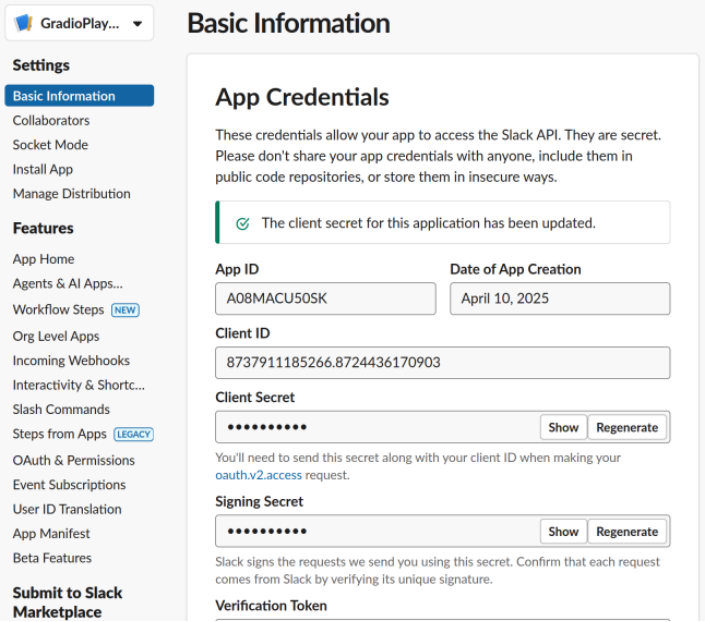Click the GradioPlay app logo icon
Image resolution: width=705 pixels, height=622 pixels.
coord(23,23)
